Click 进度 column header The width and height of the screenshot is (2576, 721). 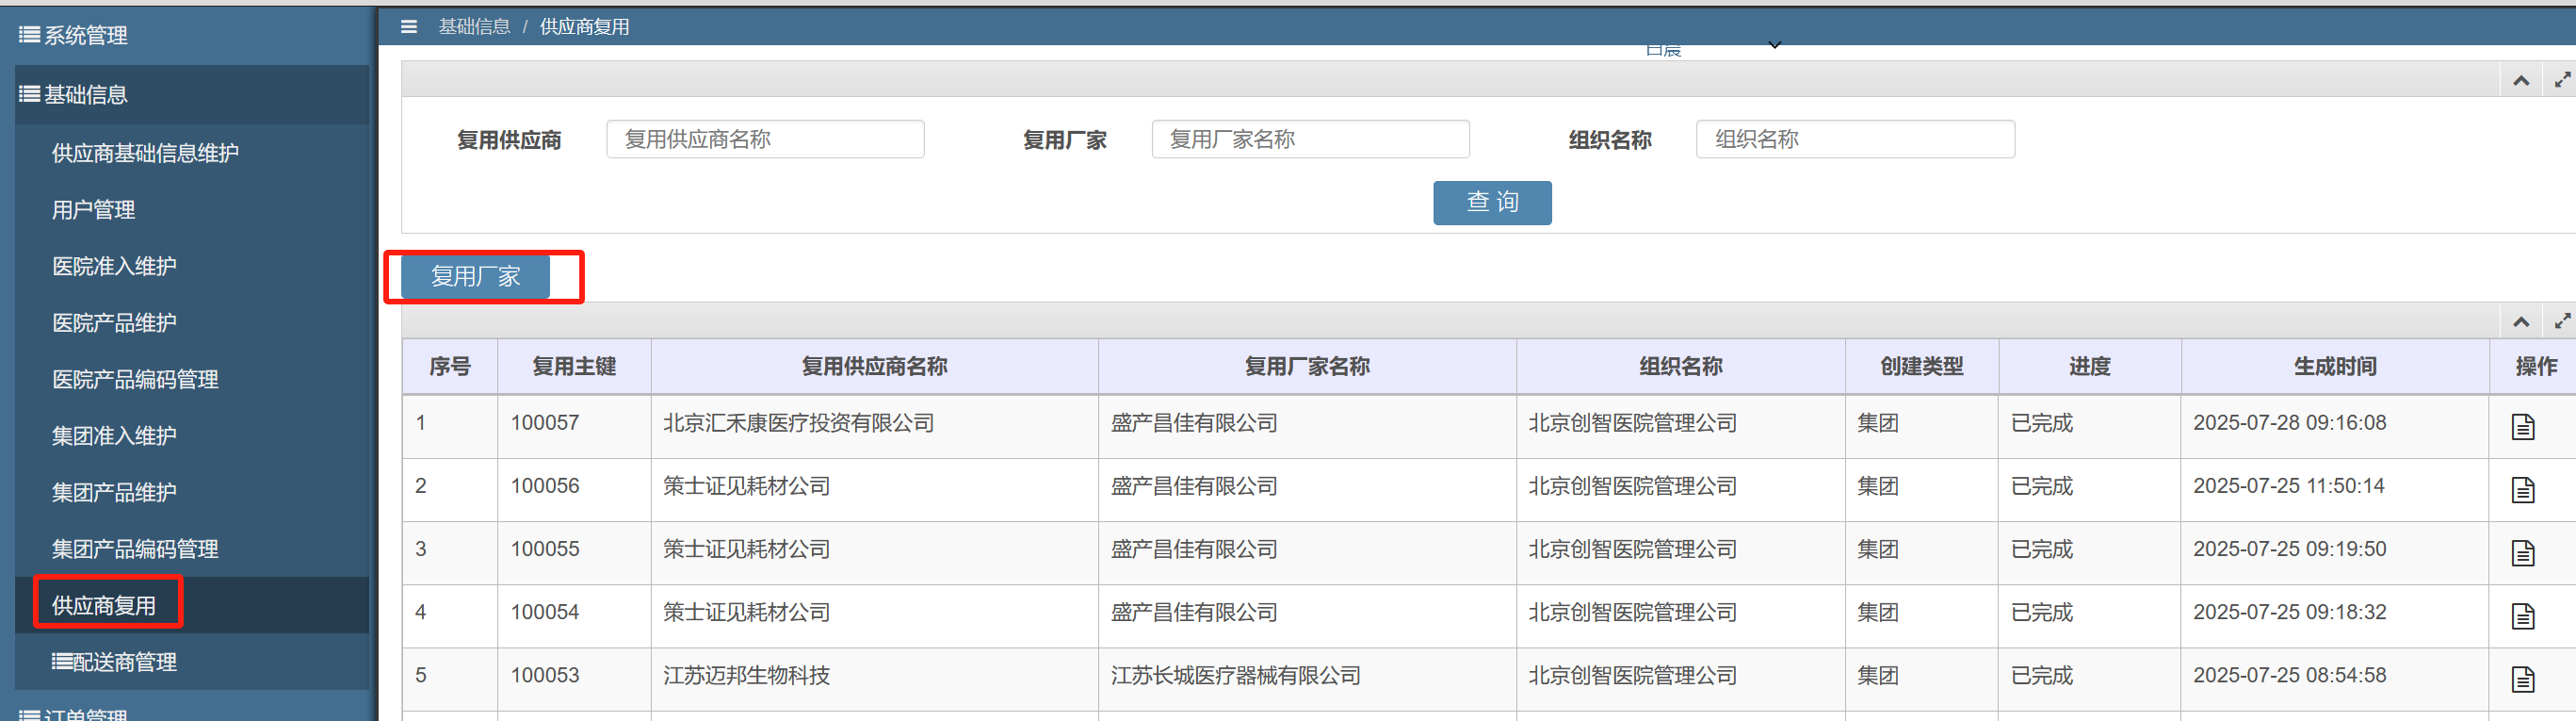2089,367
